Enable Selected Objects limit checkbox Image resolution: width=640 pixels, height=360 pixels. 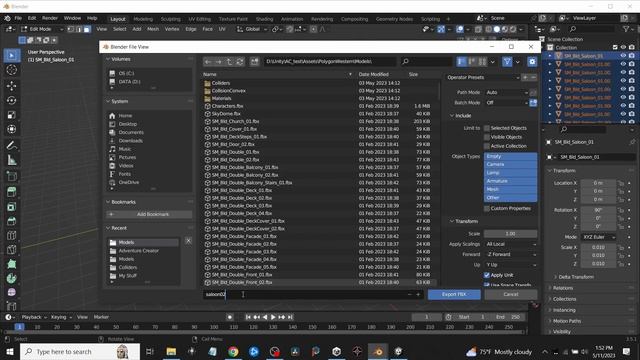pyautogui.click(x=487, y=128)
